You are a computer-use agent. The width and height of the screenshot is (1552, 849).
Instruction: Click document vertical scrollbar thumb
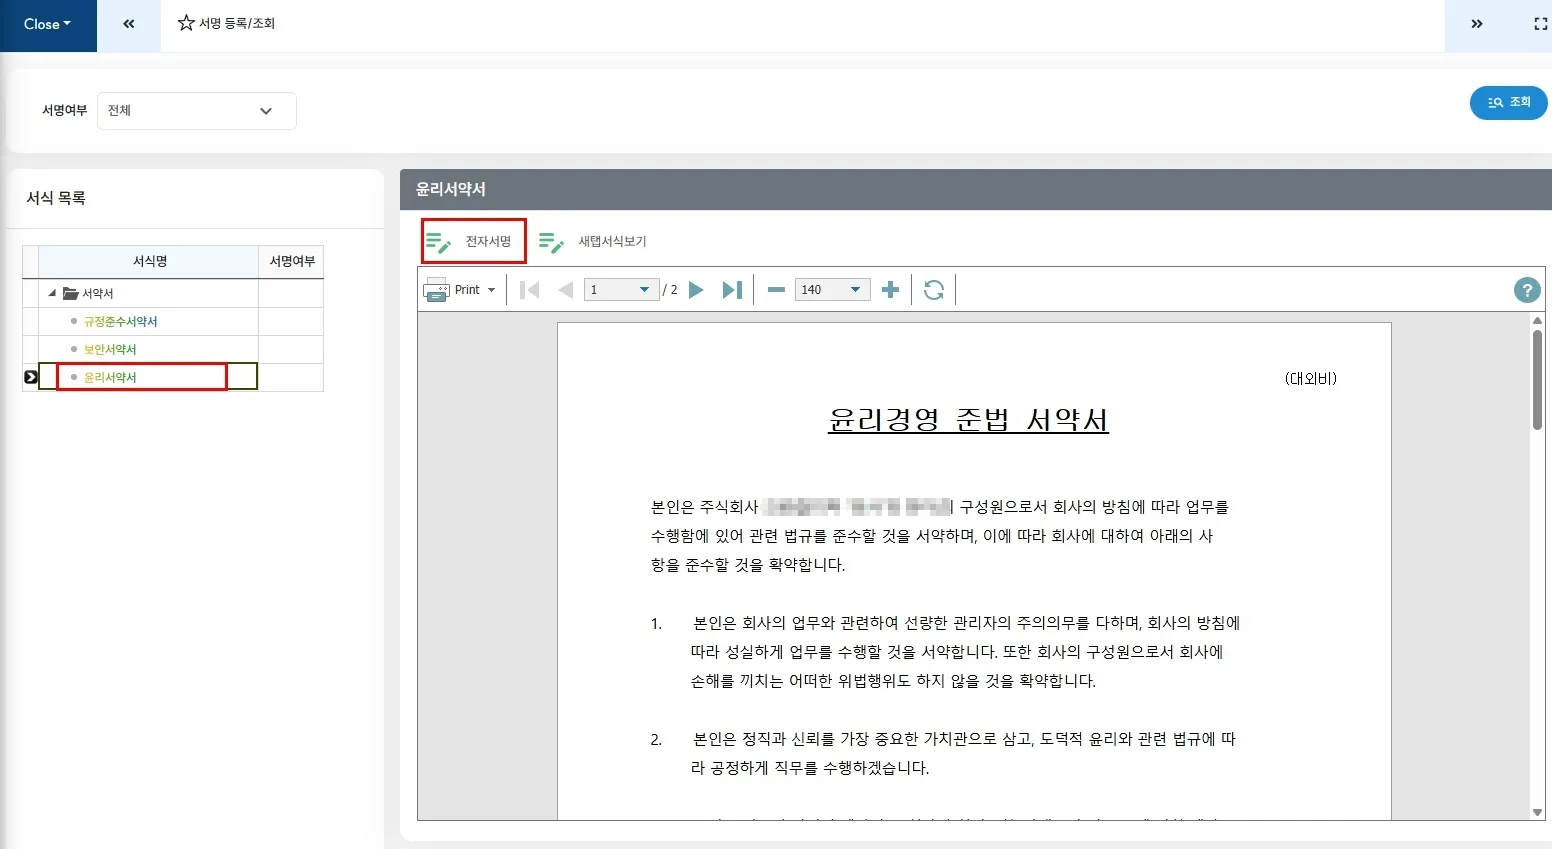1537,380
